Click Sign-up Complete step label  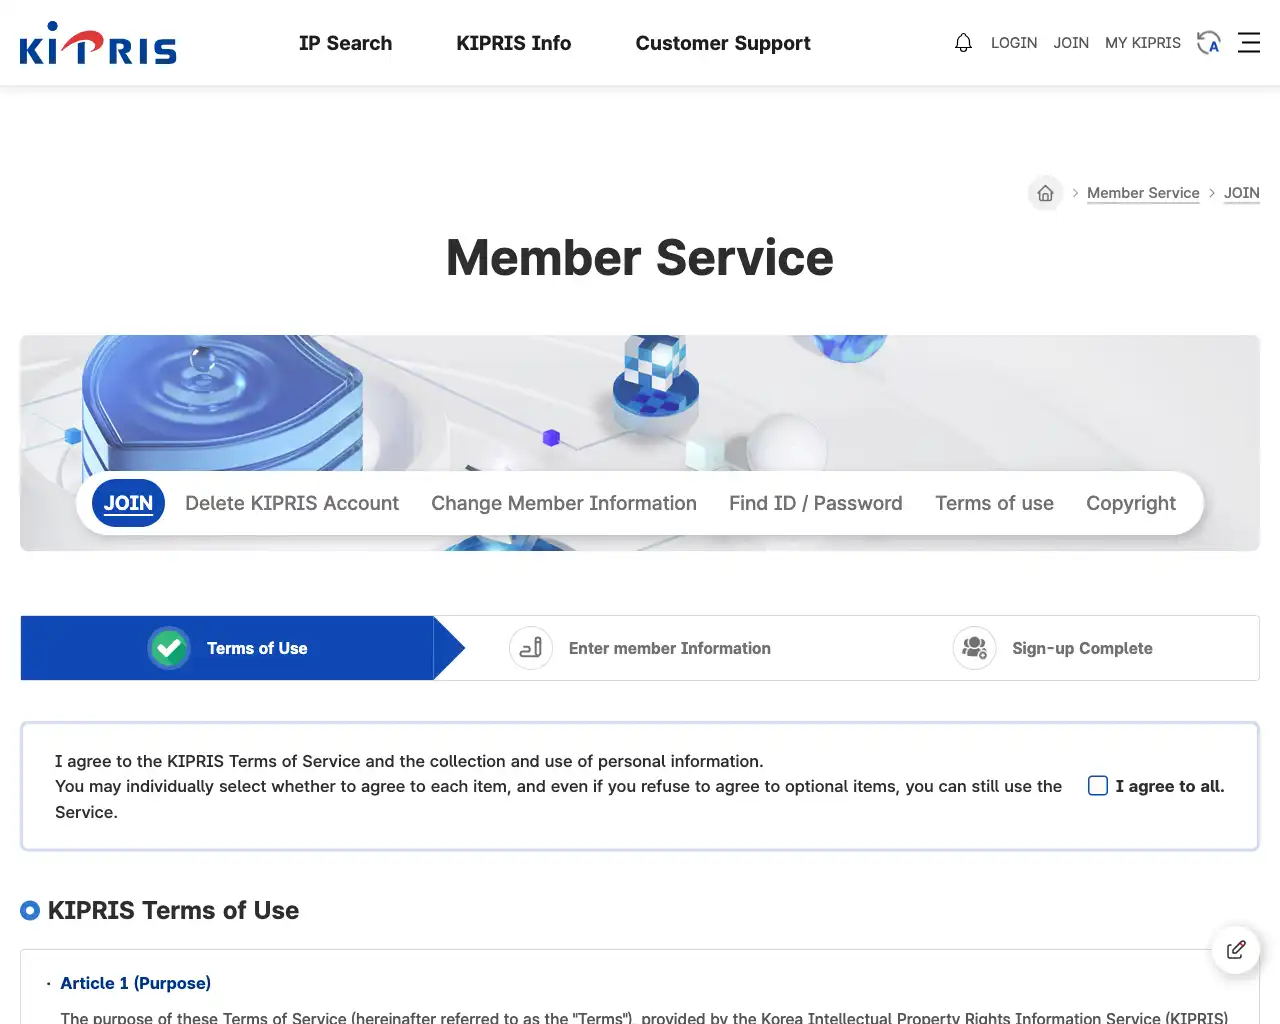click(1082, 648)
